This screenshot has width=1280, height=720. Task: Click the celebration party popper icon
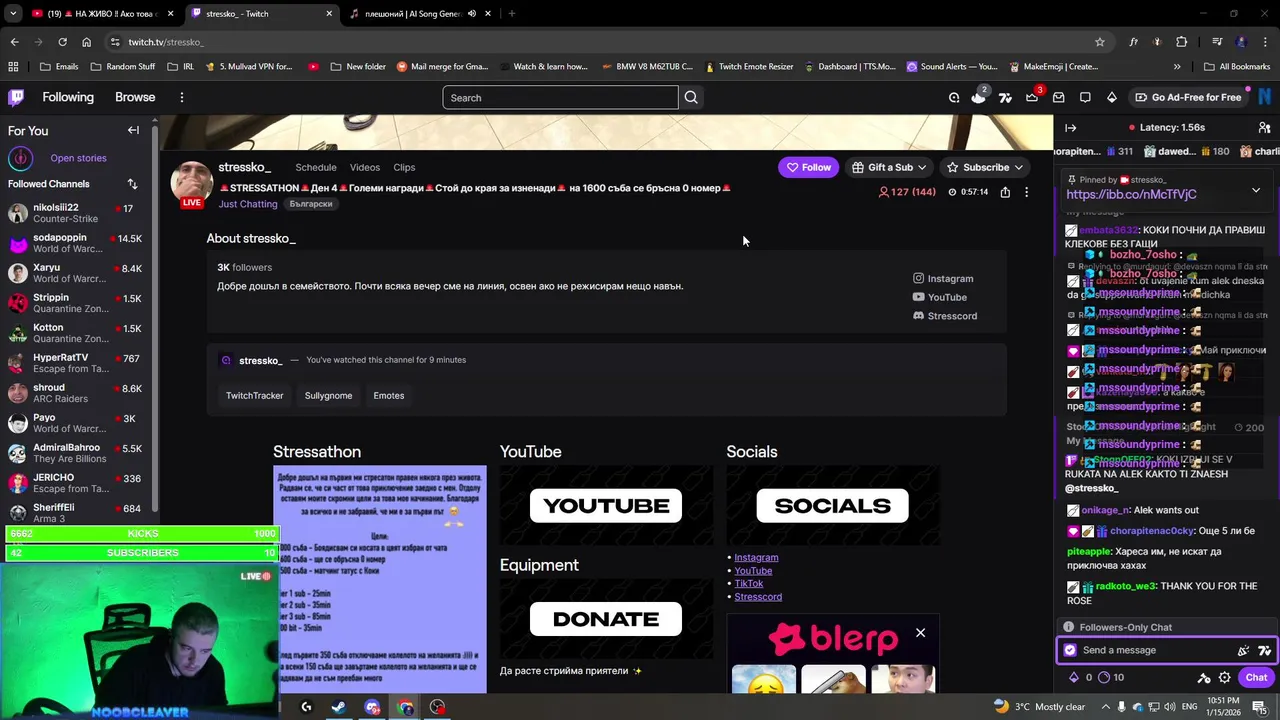pos(1243,650)
